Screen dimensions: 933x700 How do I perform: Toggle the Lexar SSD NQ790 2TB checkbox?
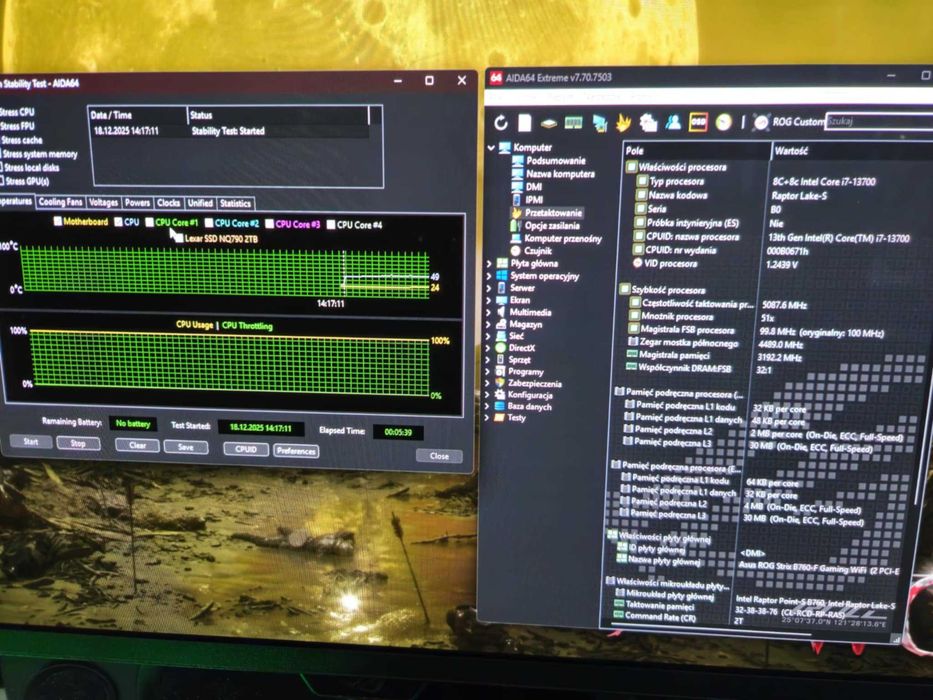click(x=179, y=238)
